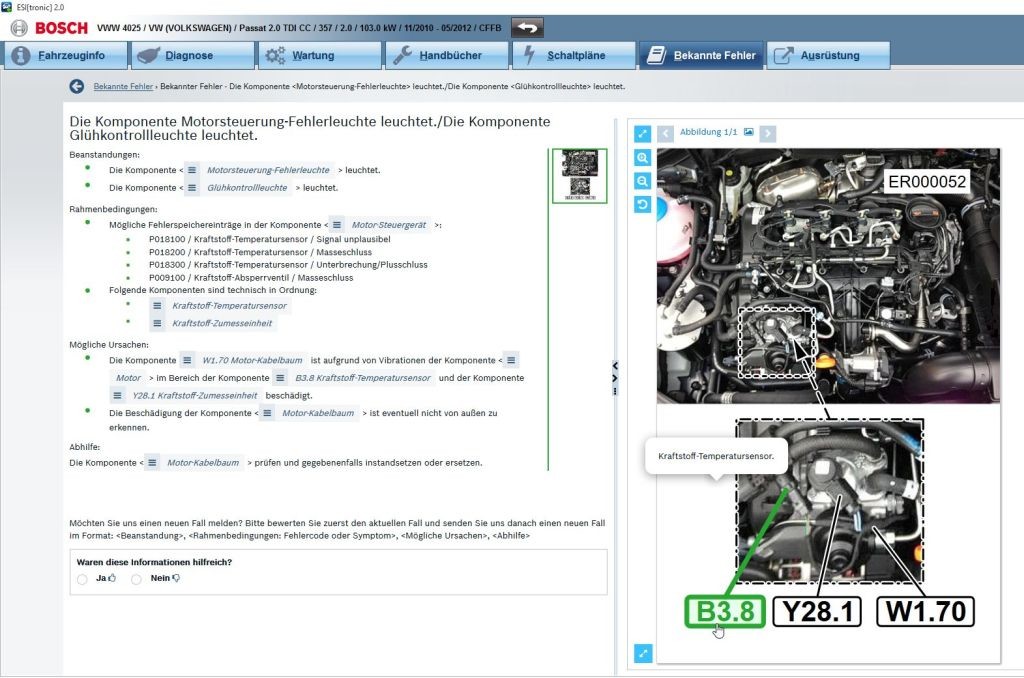Click the W1.70 label in the image
The height and width of the screenshot is (678, 1024).
925,612
